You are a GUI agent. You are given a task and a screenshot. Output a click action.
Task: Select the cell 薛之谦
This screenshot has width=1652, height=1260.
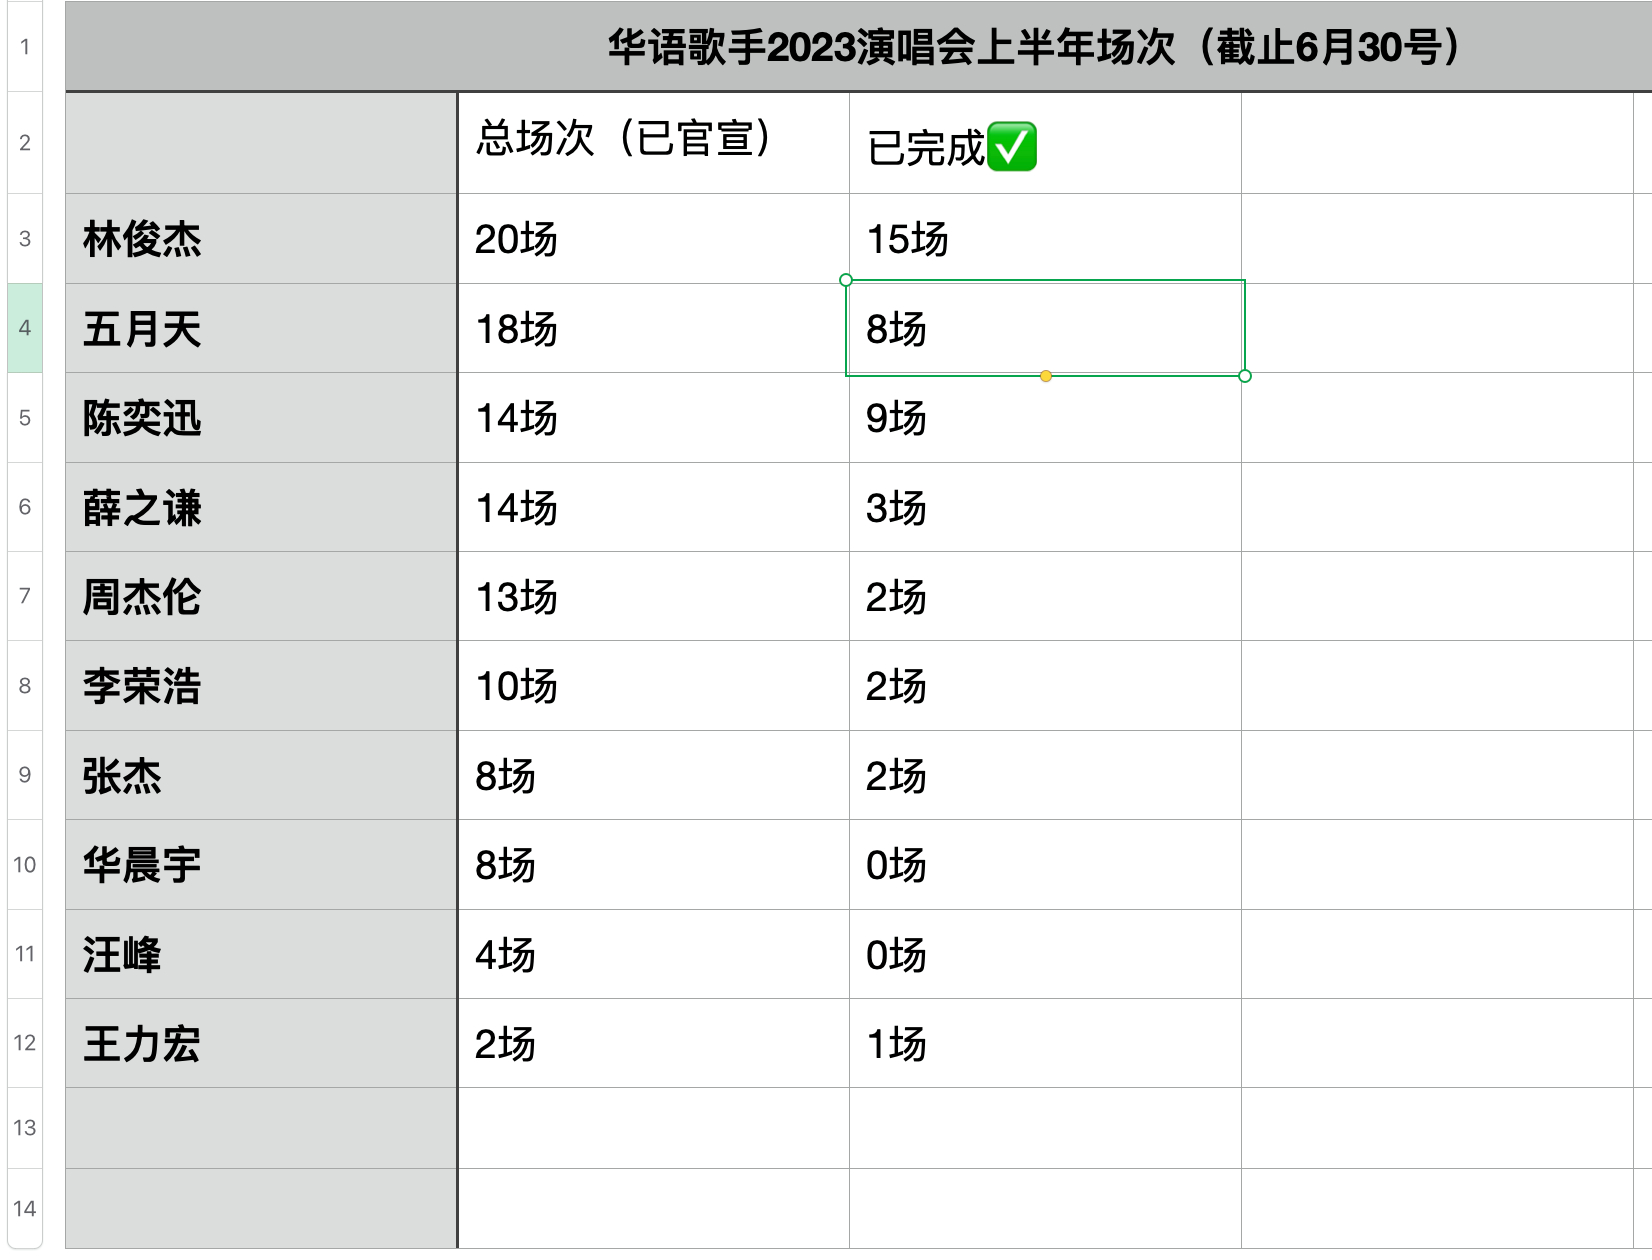click(261, 507)
